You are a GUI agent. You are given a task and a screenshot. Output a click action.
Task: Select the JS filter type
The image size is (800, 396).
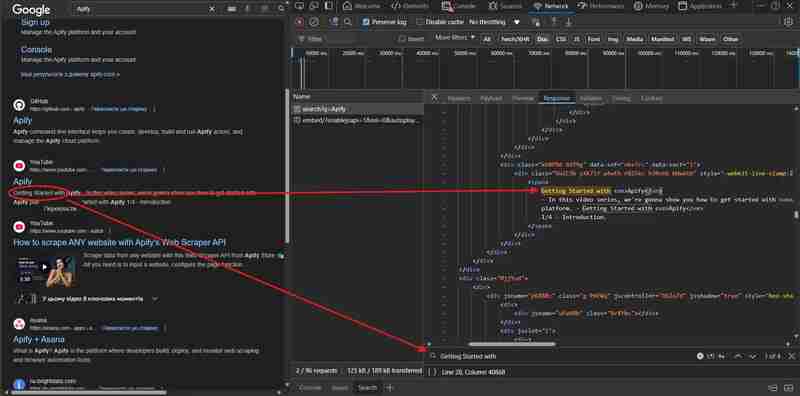[x=577, y=39]
